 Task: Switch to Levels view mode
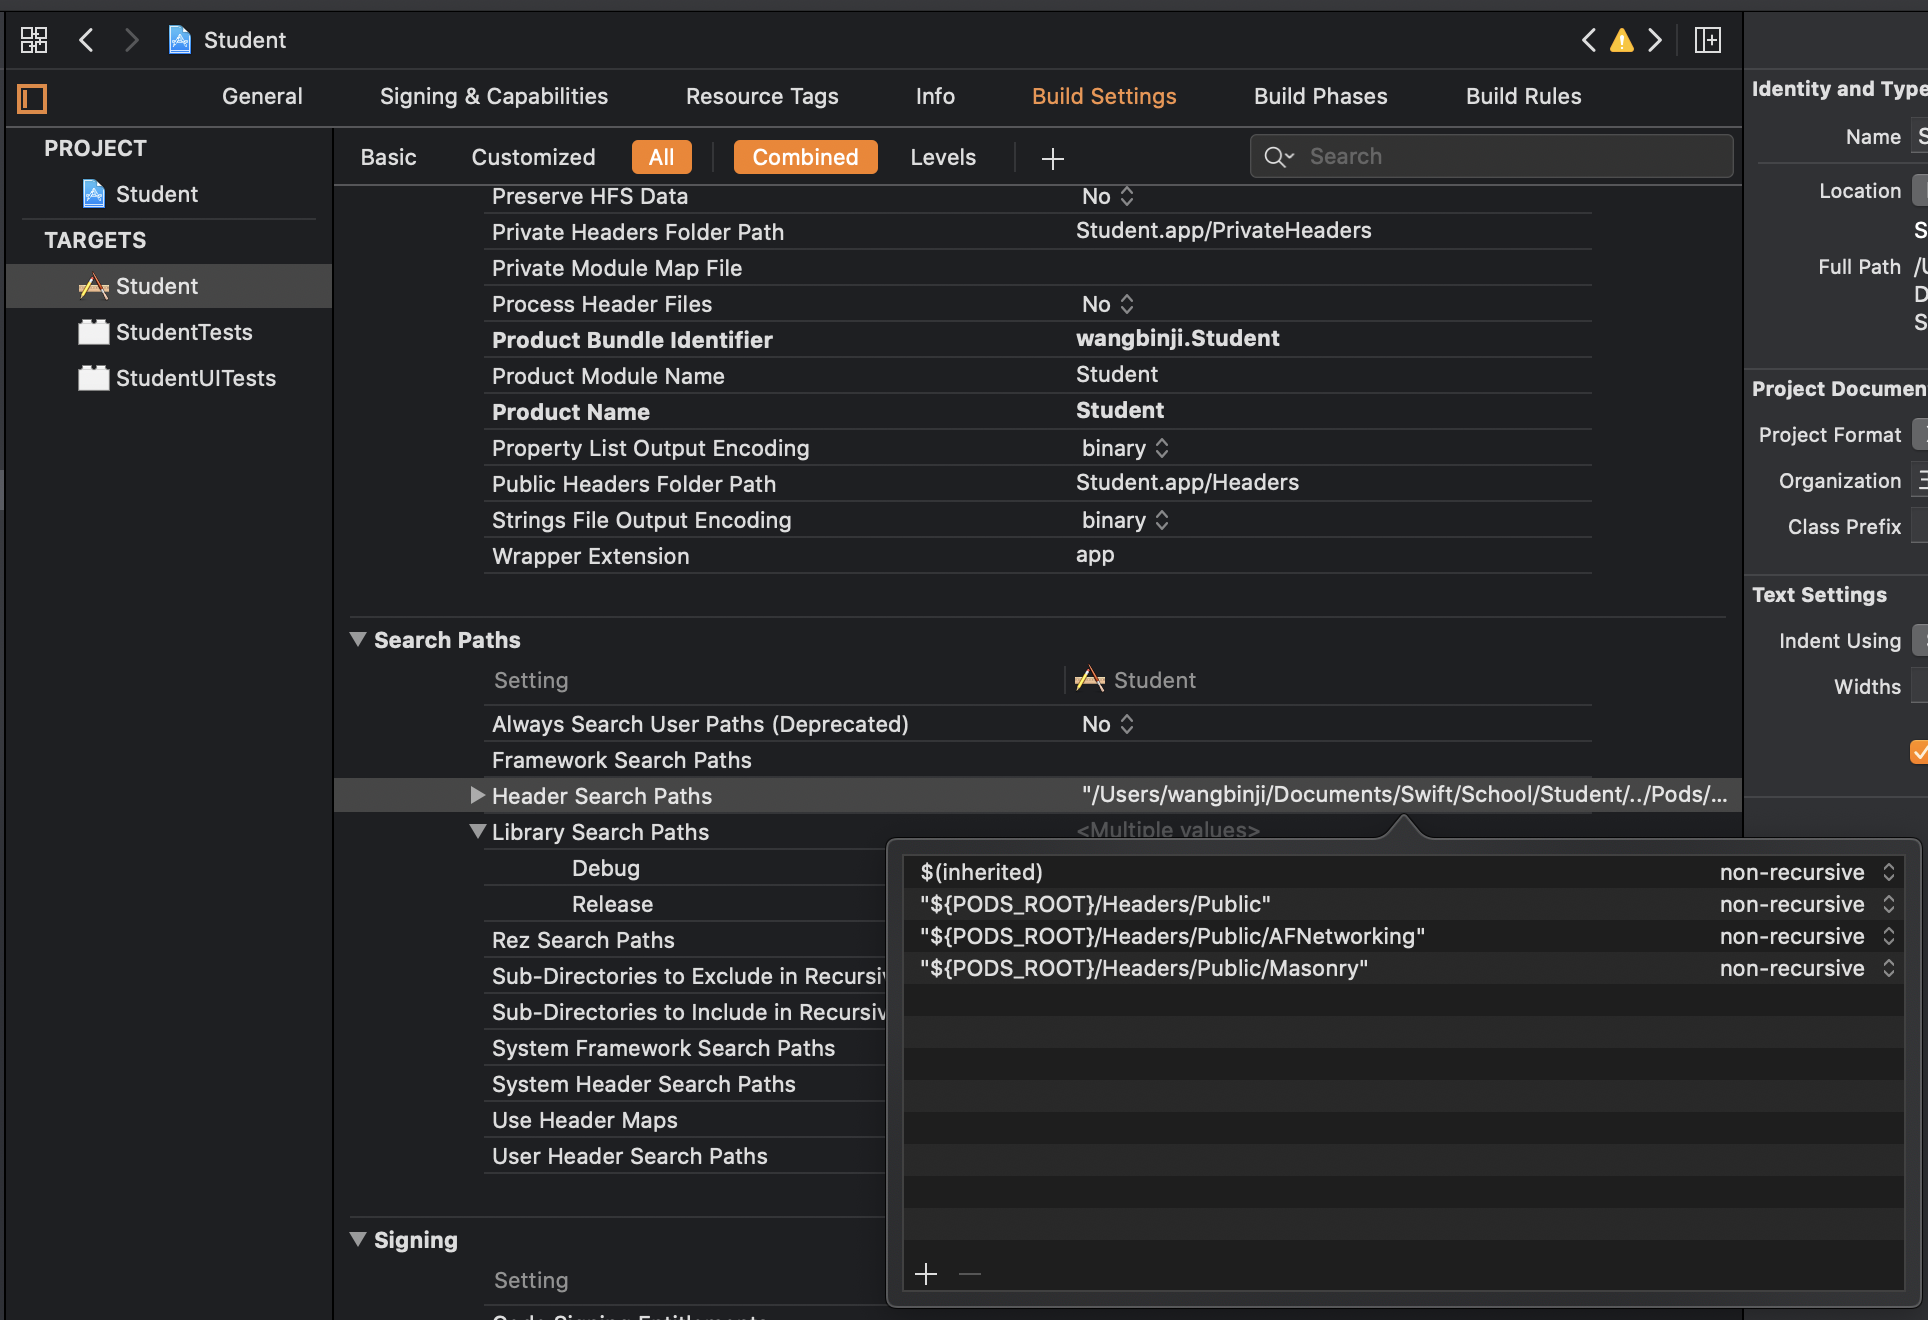[943, 157]
